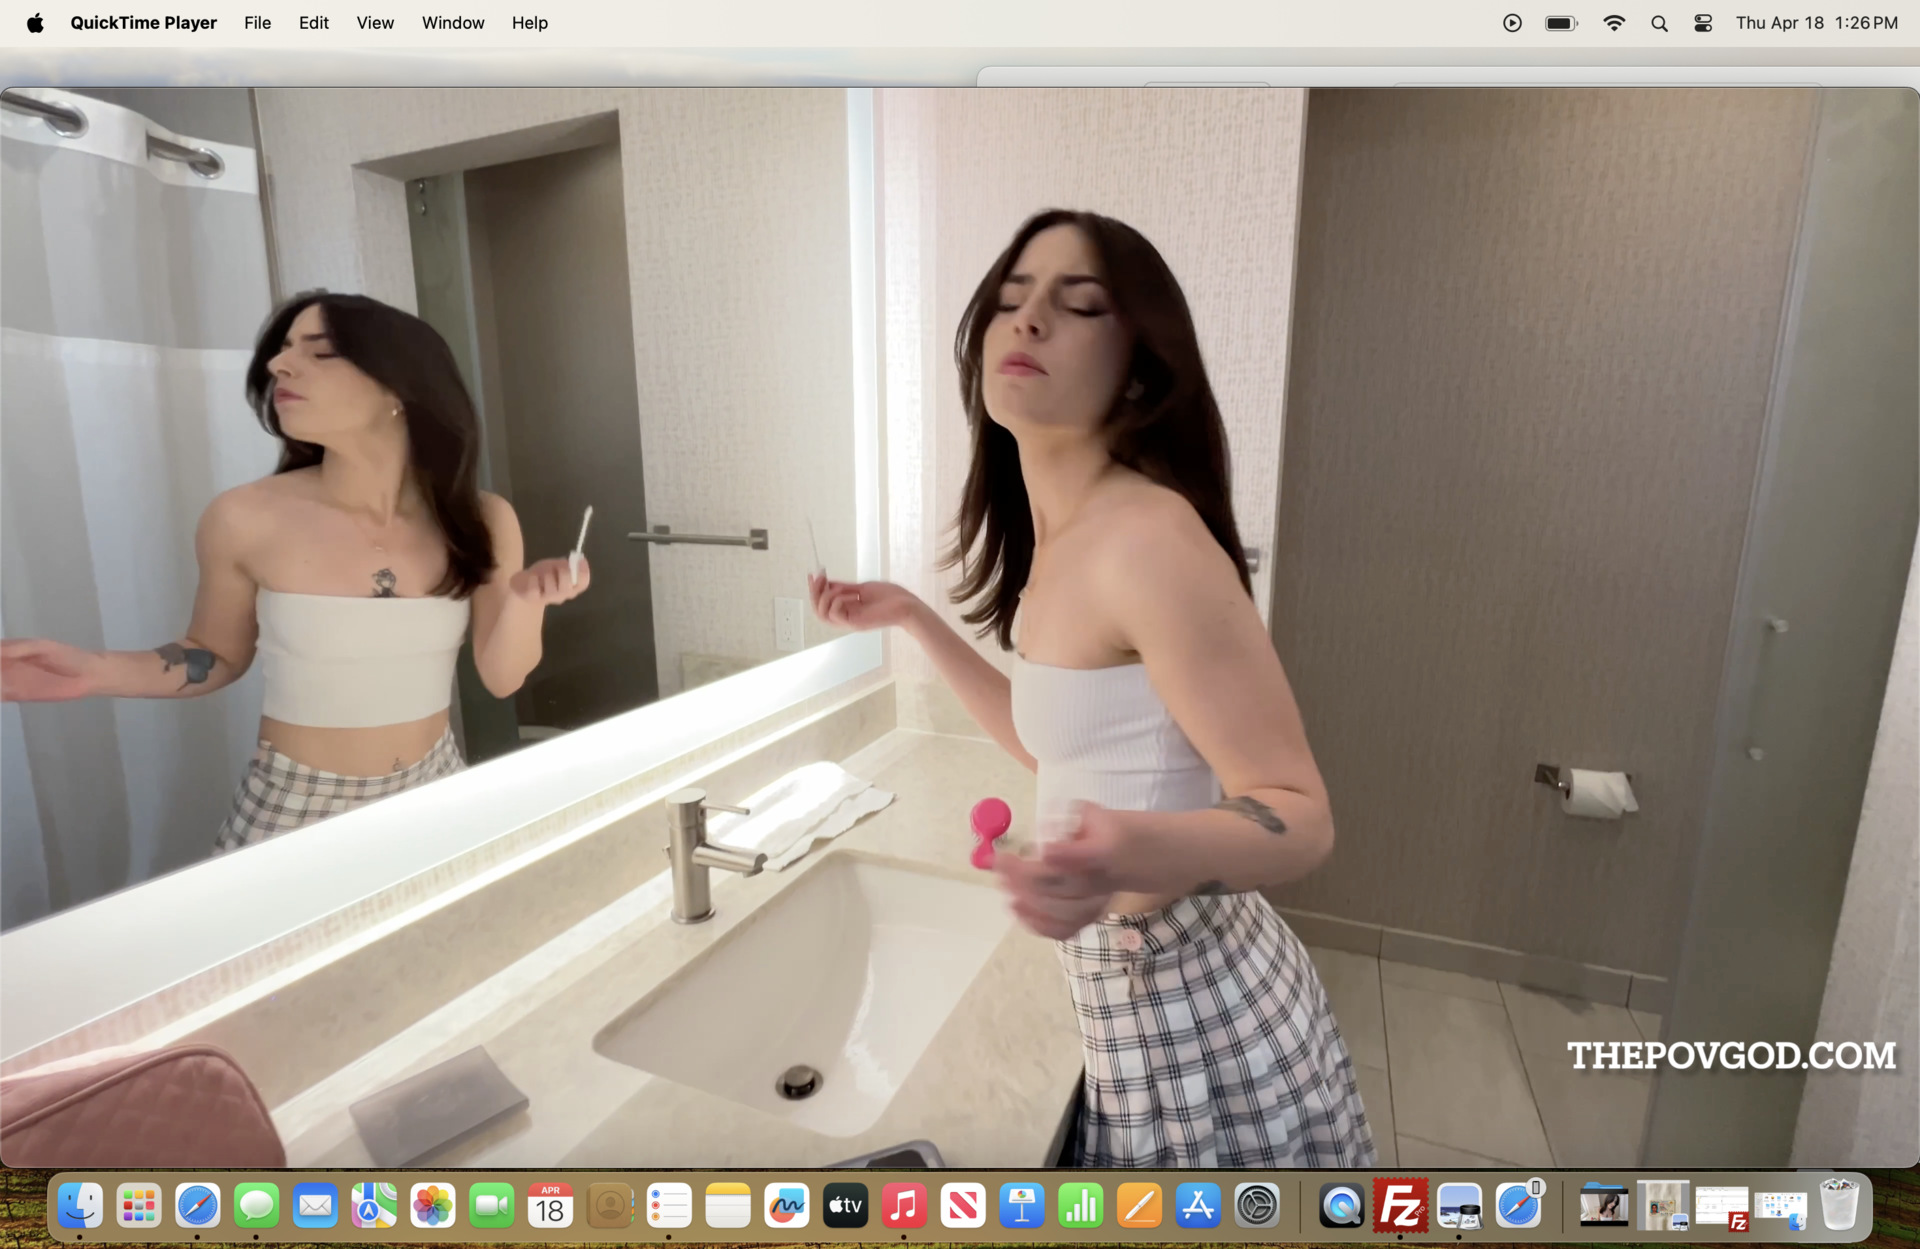Image resolution: width=1920 pixels, height=1249 pixels.
Task: Launch FileZilla from the dock
Action: (1400, 1206)
